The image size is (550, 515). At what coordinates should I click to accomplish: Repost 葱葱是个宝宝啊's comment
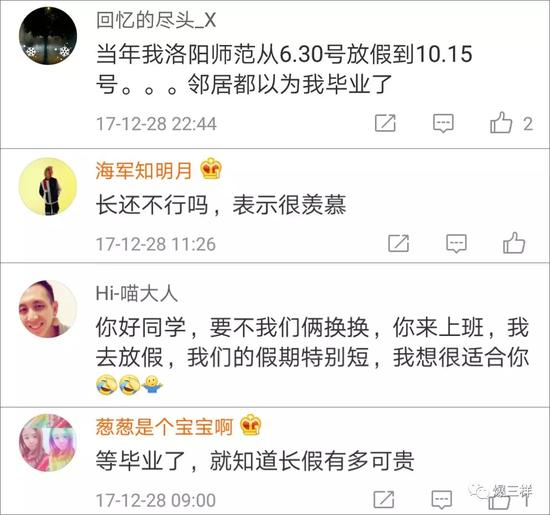384,500
